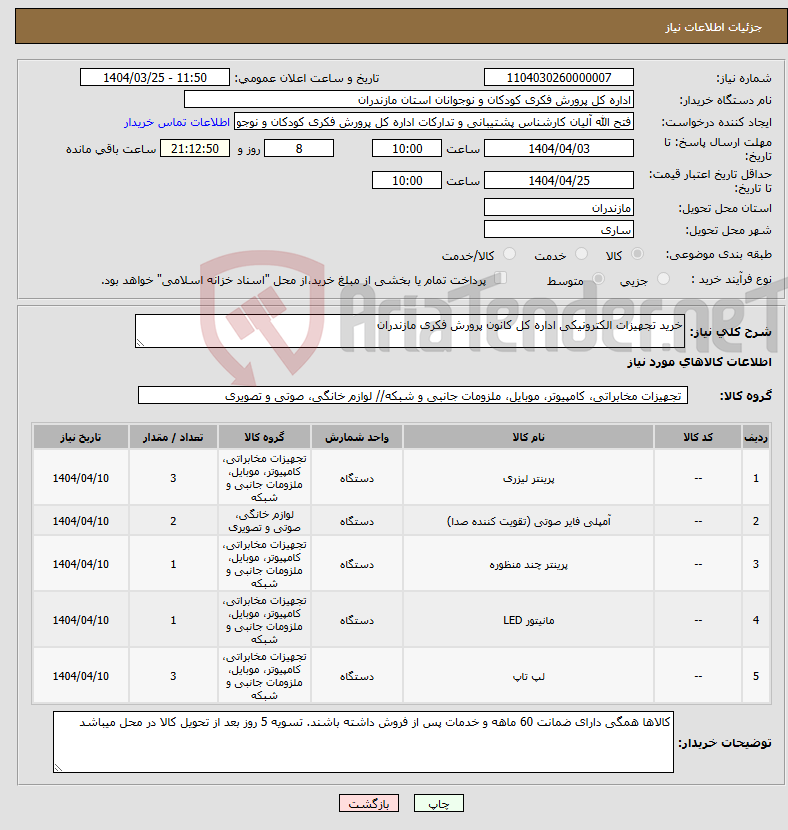Click the چاپ (print) button

tap(438, 804)
